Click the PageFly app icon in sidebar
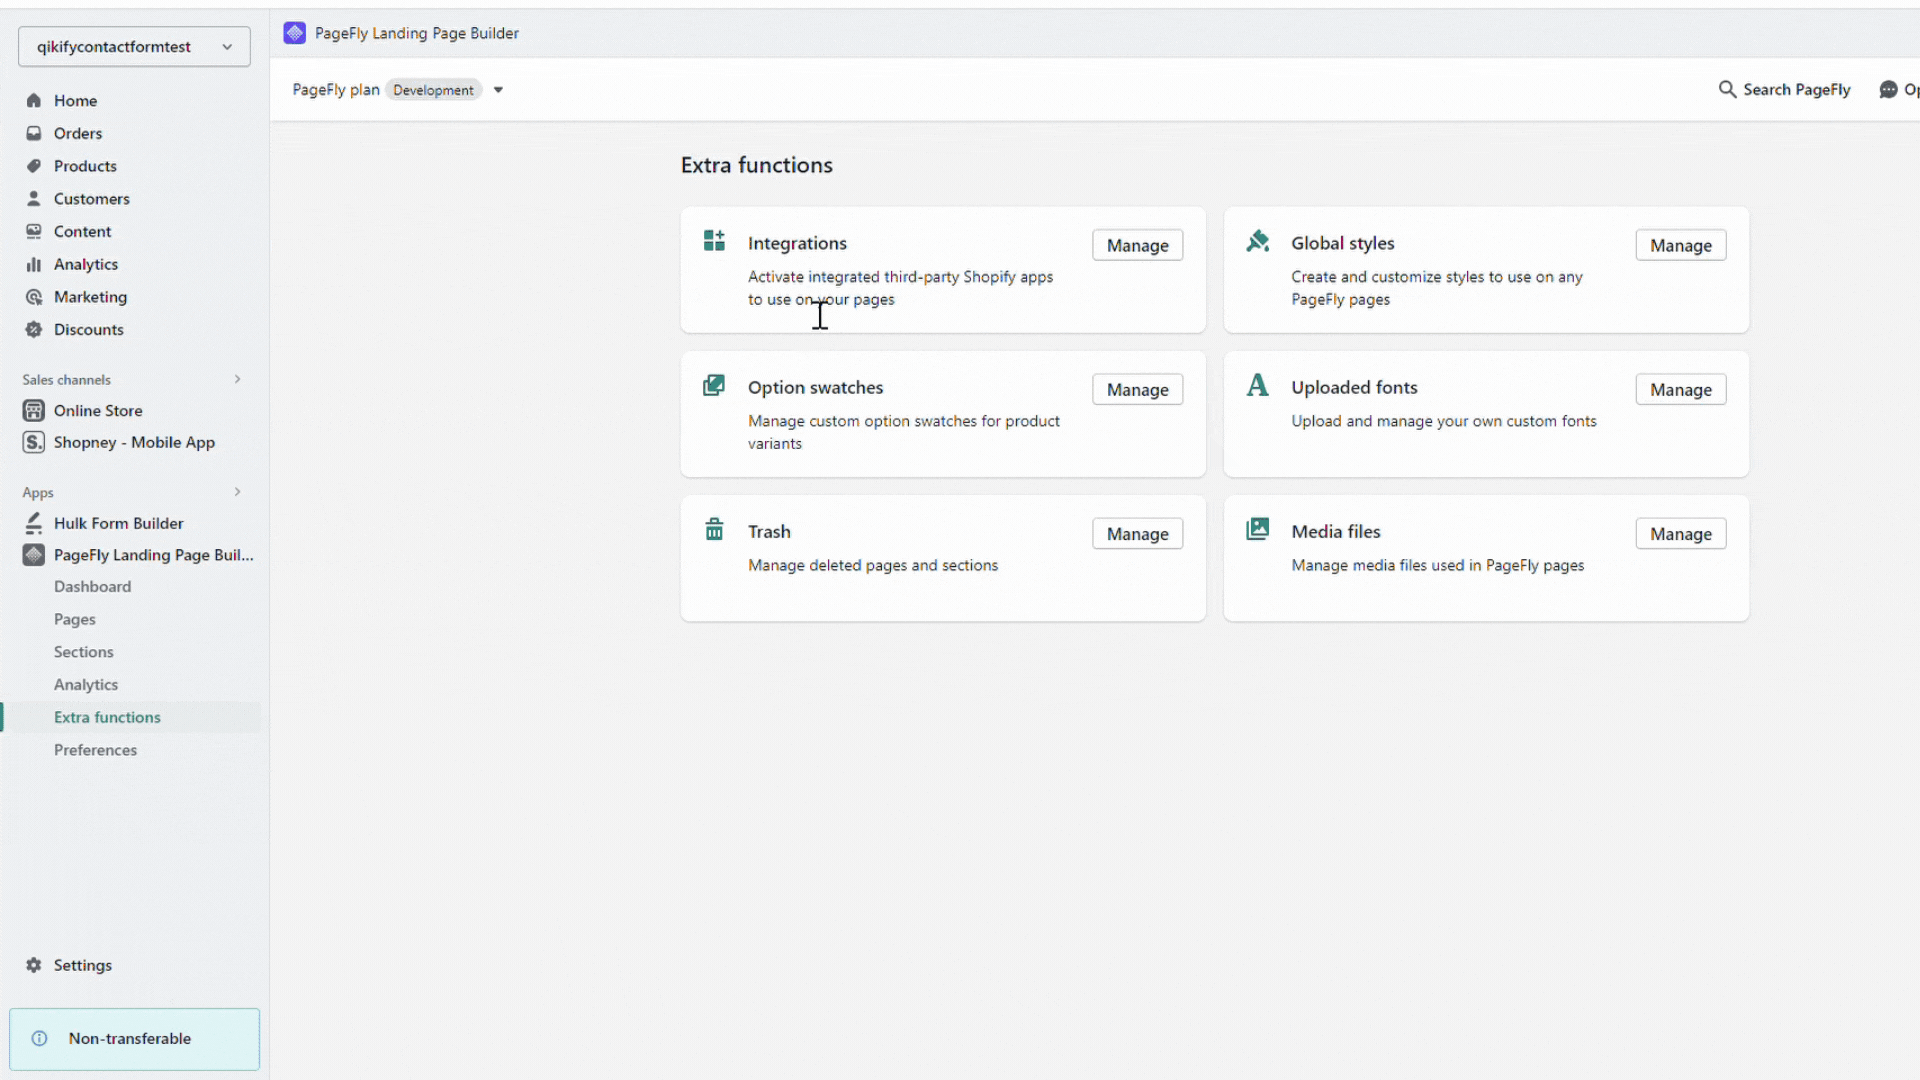Image resolution: width=1920 pixels, height=1080 pixels. 34,555
